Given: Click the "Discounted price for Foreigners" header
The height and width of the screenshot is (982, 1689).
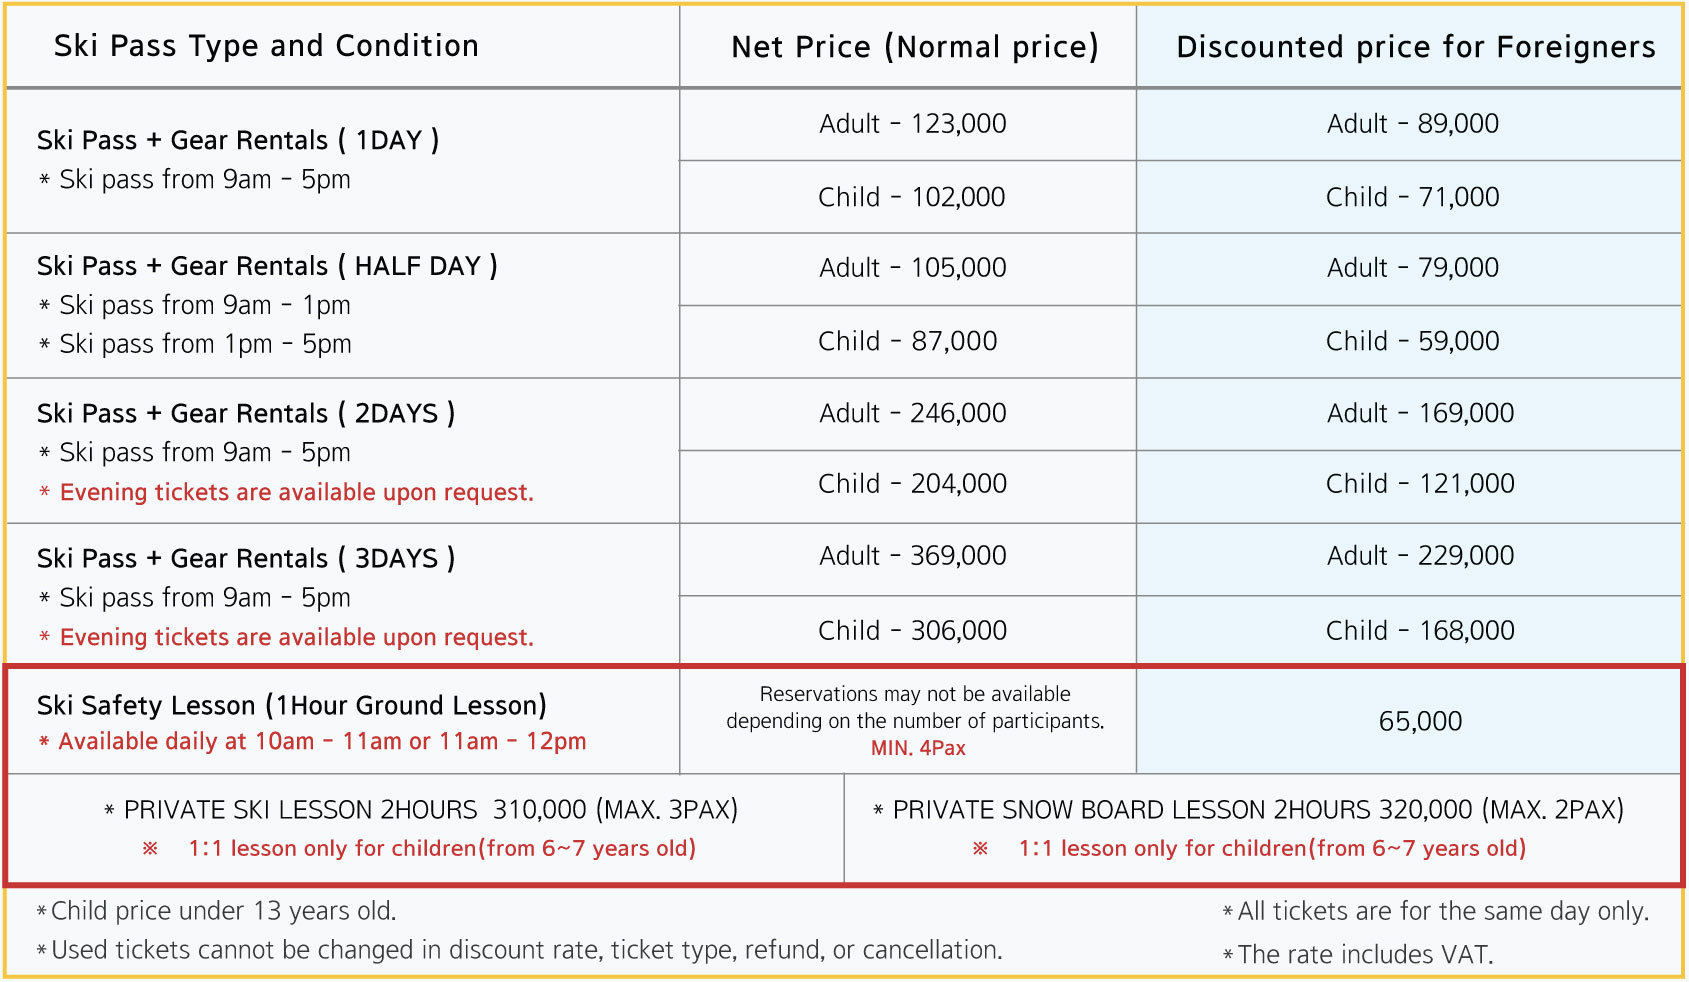Looking at the screenshot, I should click(1415, 47).
